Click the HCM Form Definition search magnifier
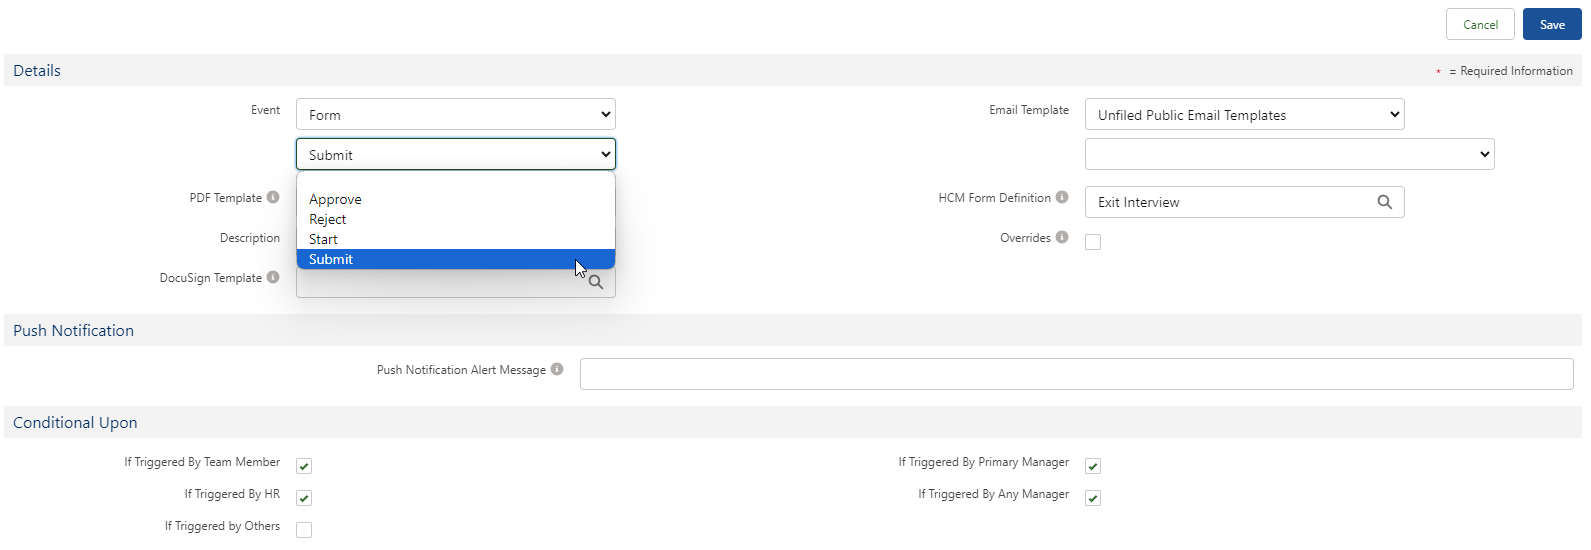This screenshot has height=550, width=1591. (x=1384, y=202)
